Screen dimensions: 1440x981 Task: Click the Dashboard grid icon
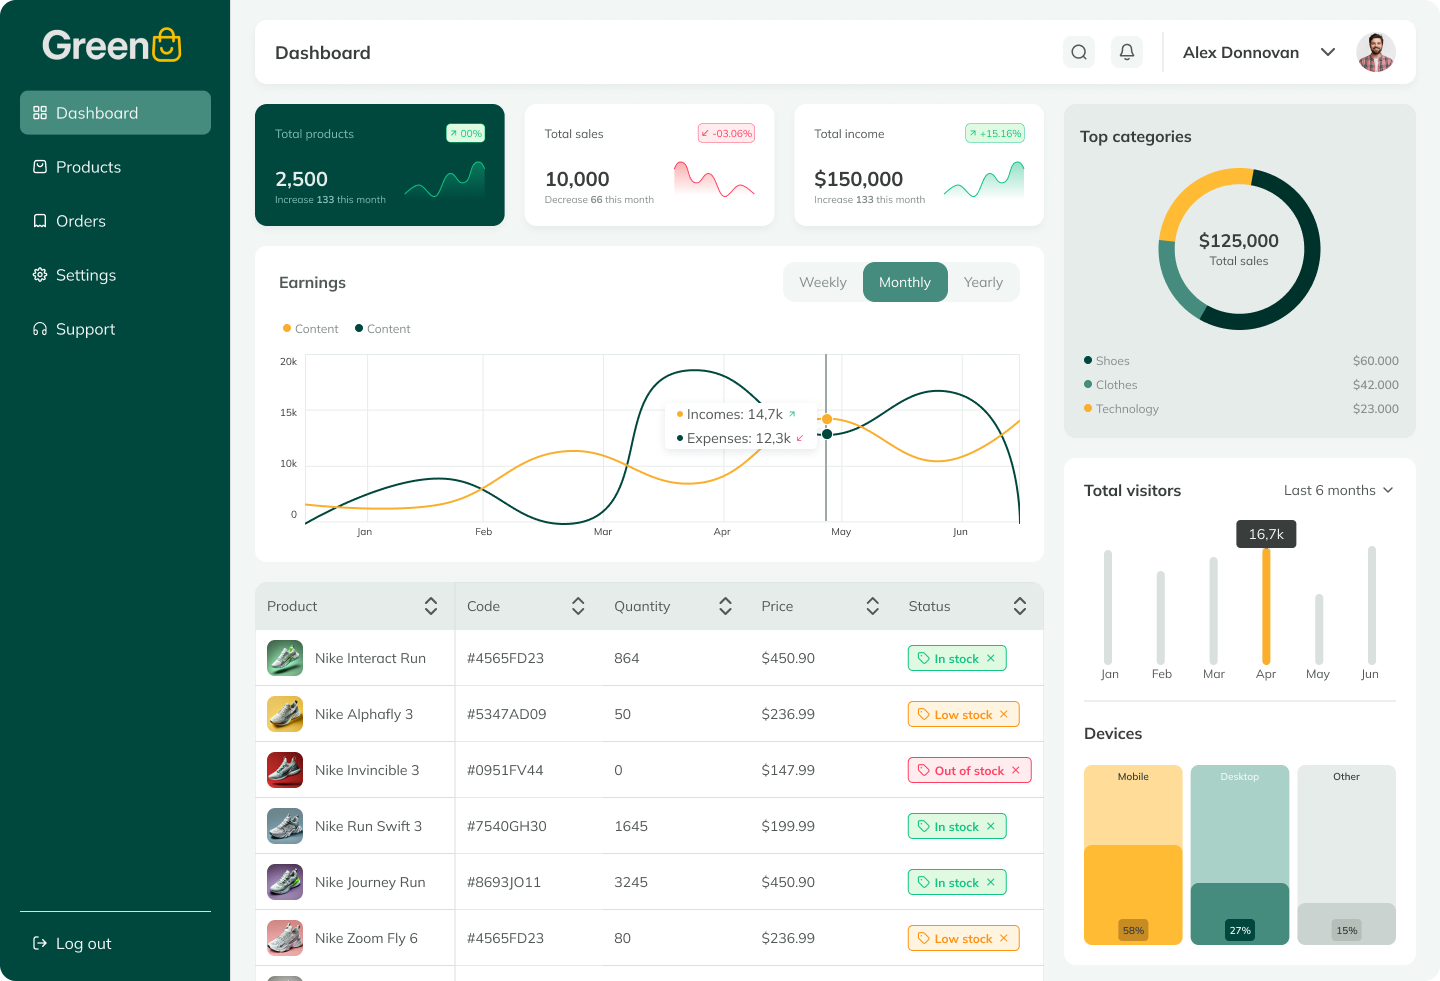pos(40,113)
